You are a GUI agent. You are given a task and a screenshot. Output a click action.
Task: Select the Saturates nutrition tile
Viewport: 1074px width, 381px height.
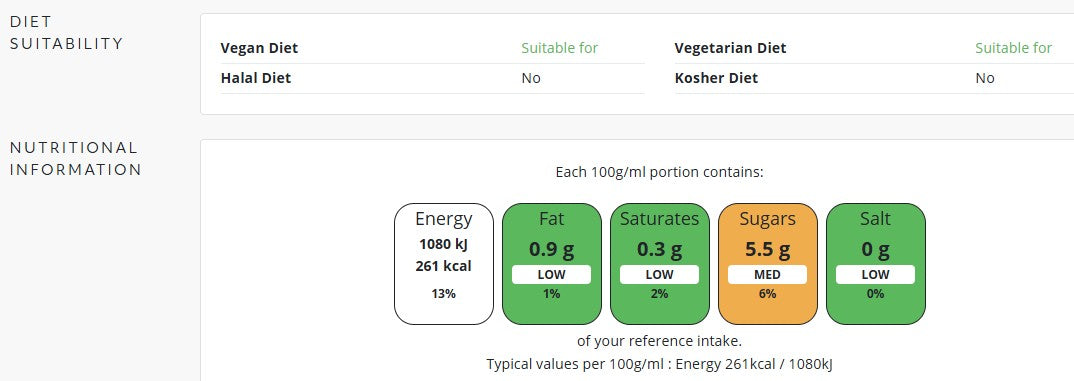click(660, 264)
